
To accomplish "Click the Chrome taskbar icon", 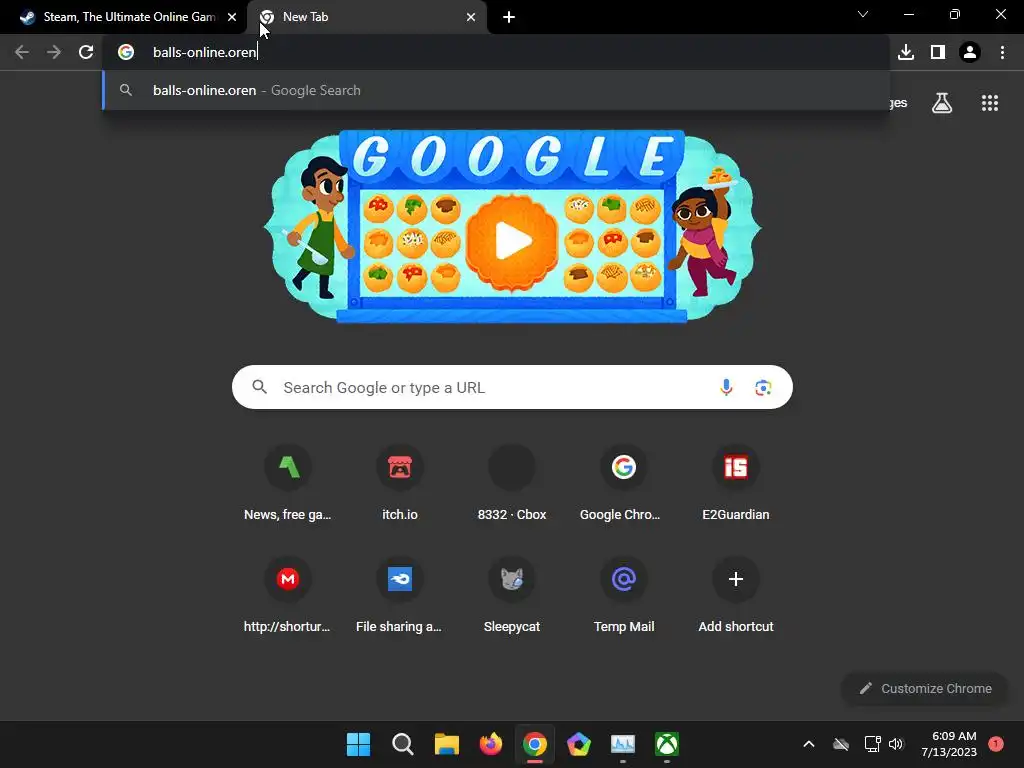I will pyautogui.click(x=534, y=744).
